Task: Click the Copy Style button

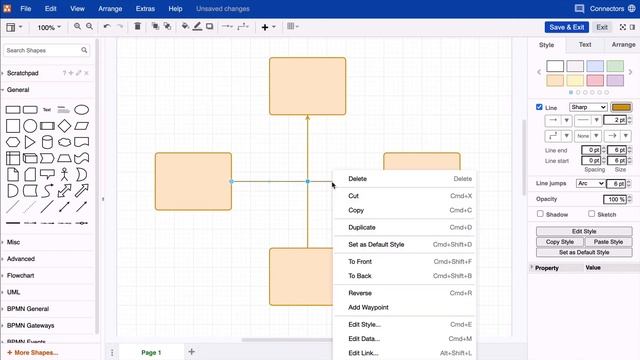Action: pyautogui.click(x=560, y=242)
